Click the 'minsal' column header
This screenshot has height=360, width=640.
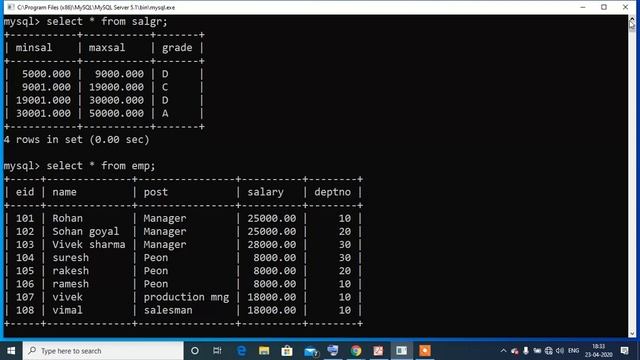pos(34,48)
